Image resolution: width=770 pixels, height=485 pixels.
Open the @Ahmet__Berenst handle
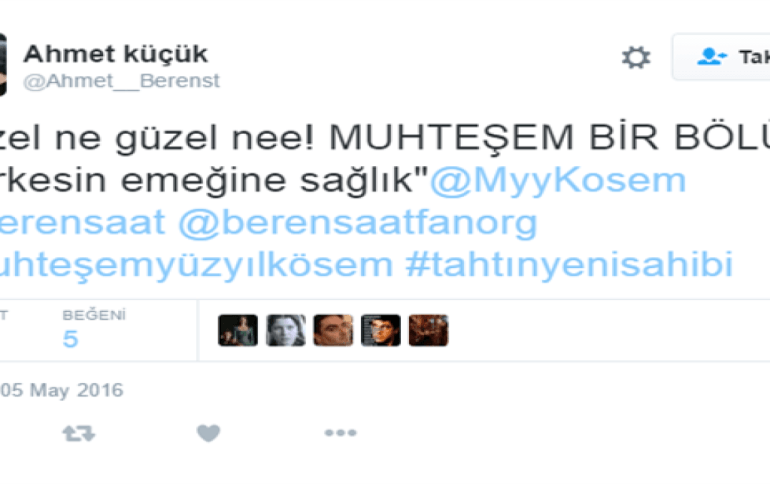[121, 81]
